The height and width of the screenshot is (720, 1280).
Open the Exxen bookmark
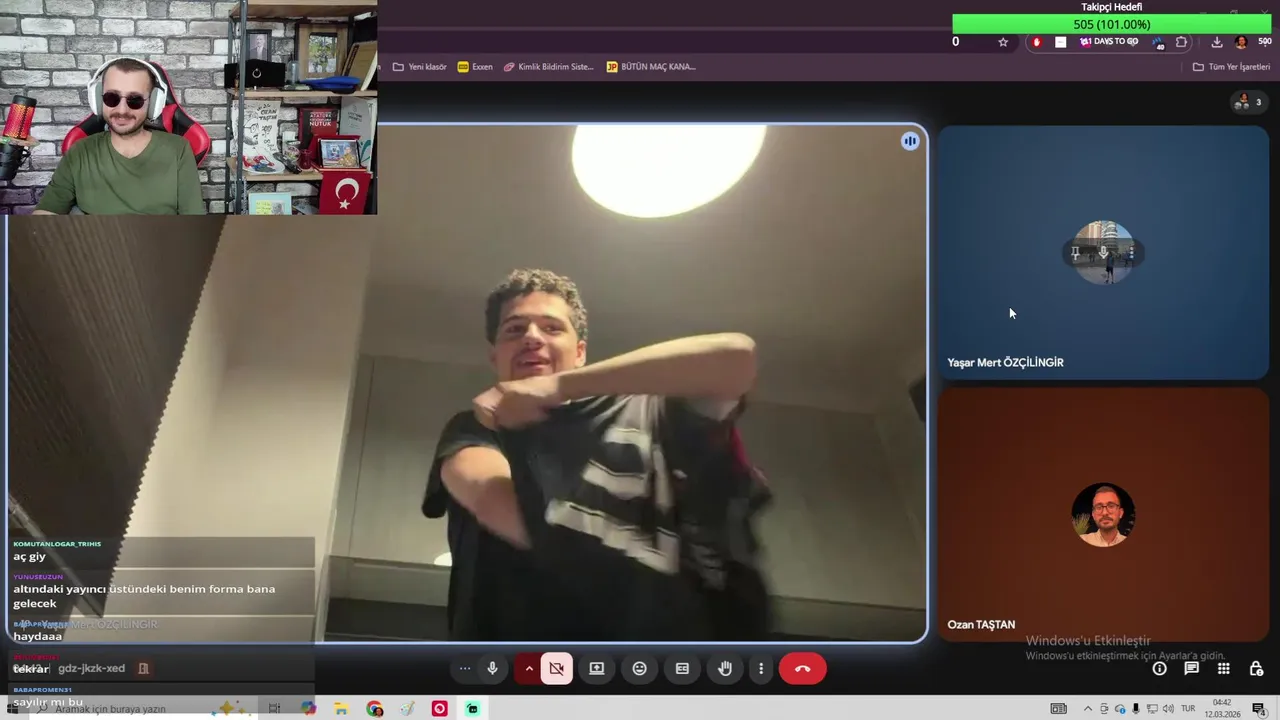point(475,67)
